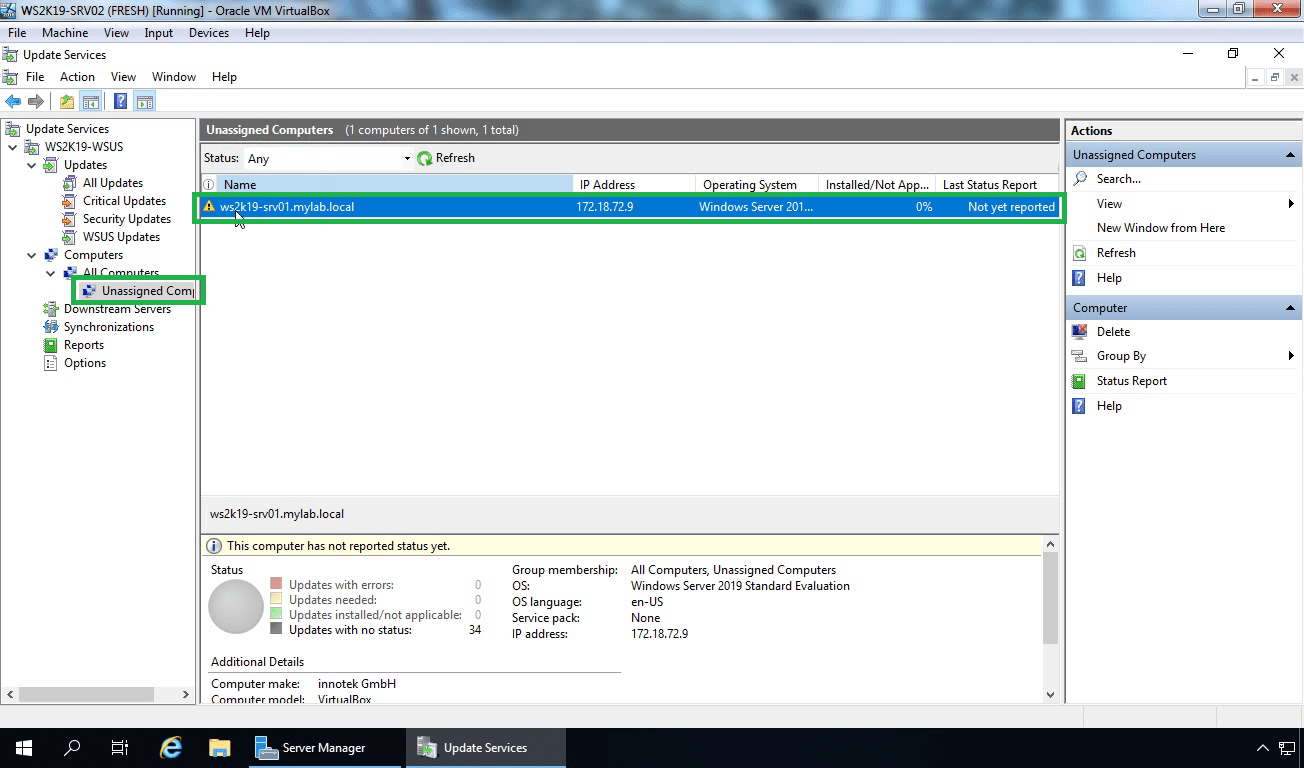The height and width of the screenshot is (768, 1304).
Task: Open VirtualBox Input menu
Action: point(158,33)
